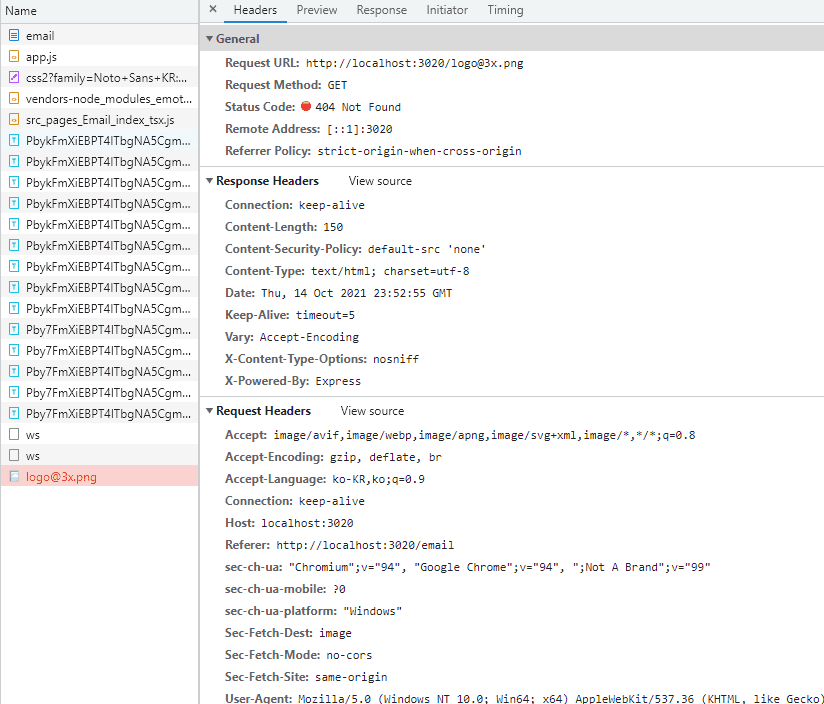
Task: Click the Request Method GET value
Action: [x=337, y=85]
